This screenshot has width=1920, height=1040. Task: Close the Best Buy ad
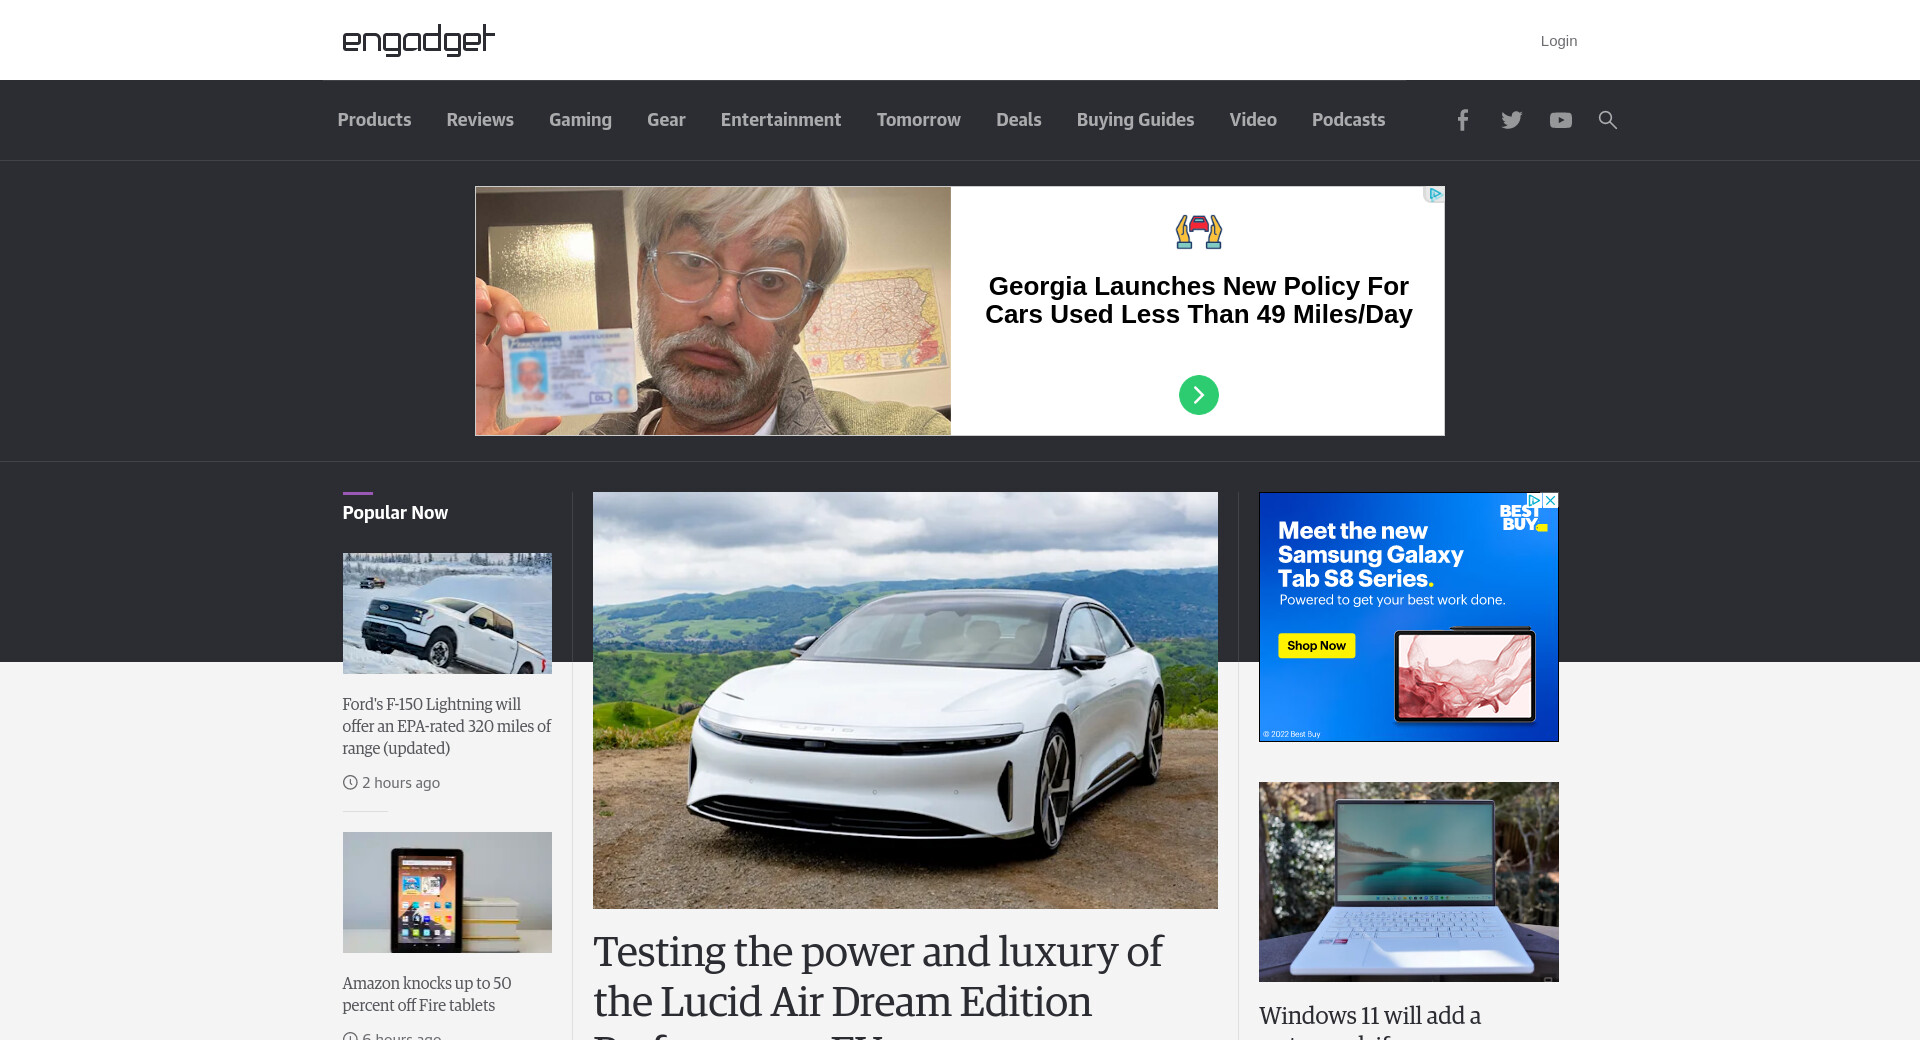[1550, 500]
